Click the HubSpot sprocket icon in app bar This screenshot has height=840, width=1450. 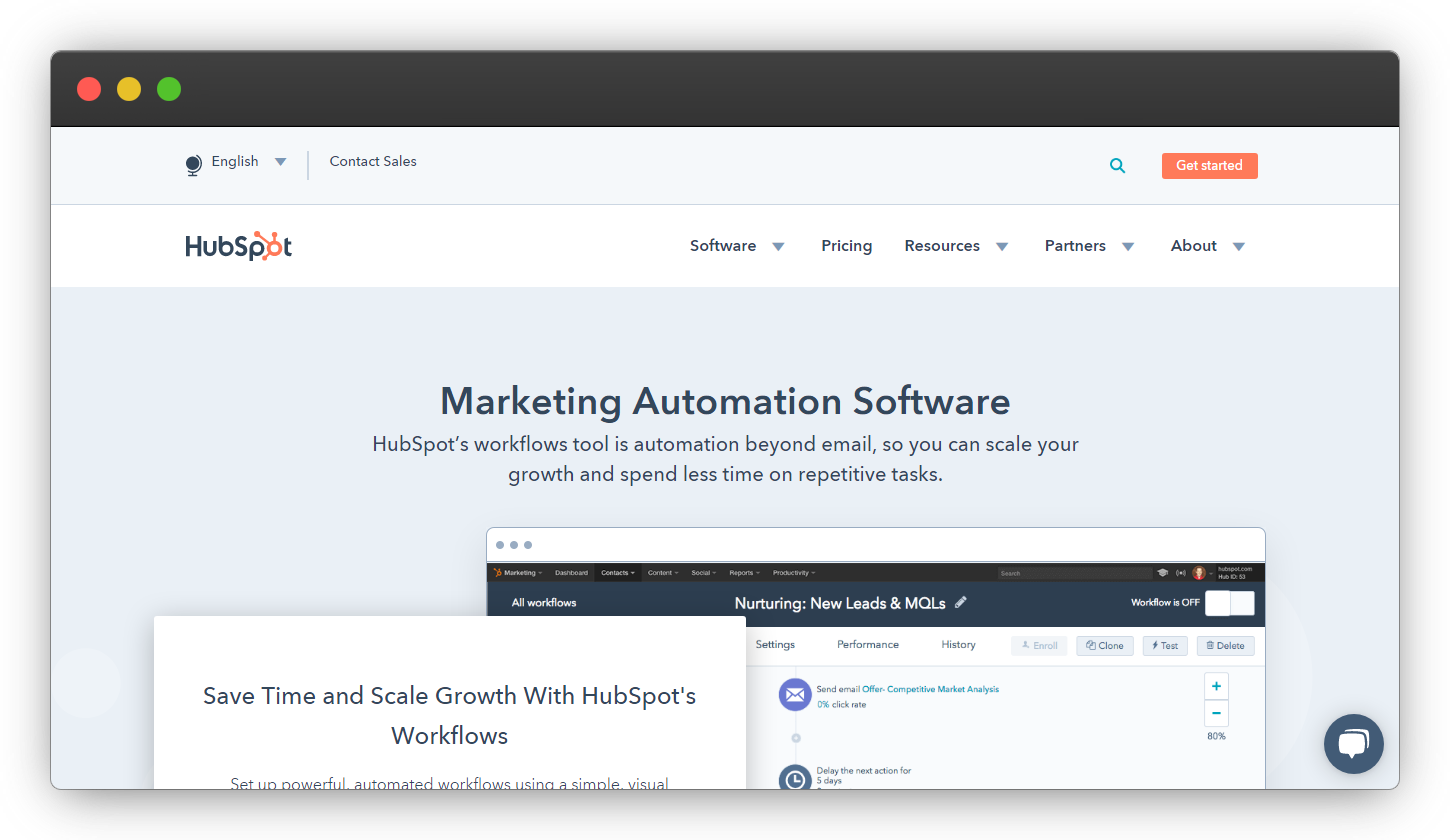tap(497, 573)
